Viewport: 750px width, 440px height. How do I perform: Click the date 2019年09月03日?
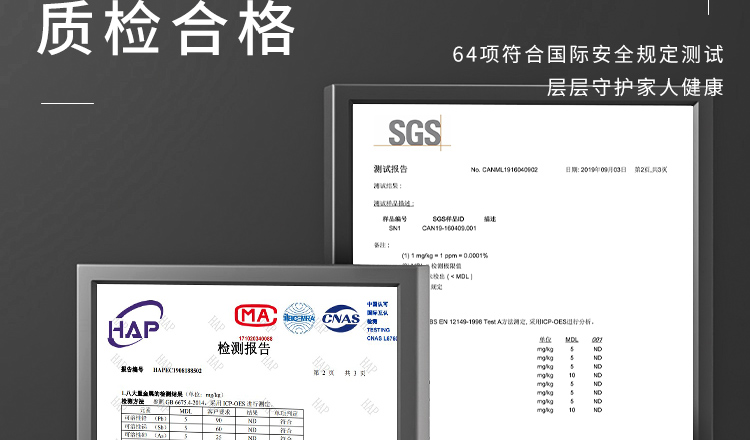pyautogui.click(x=603, y=169)
